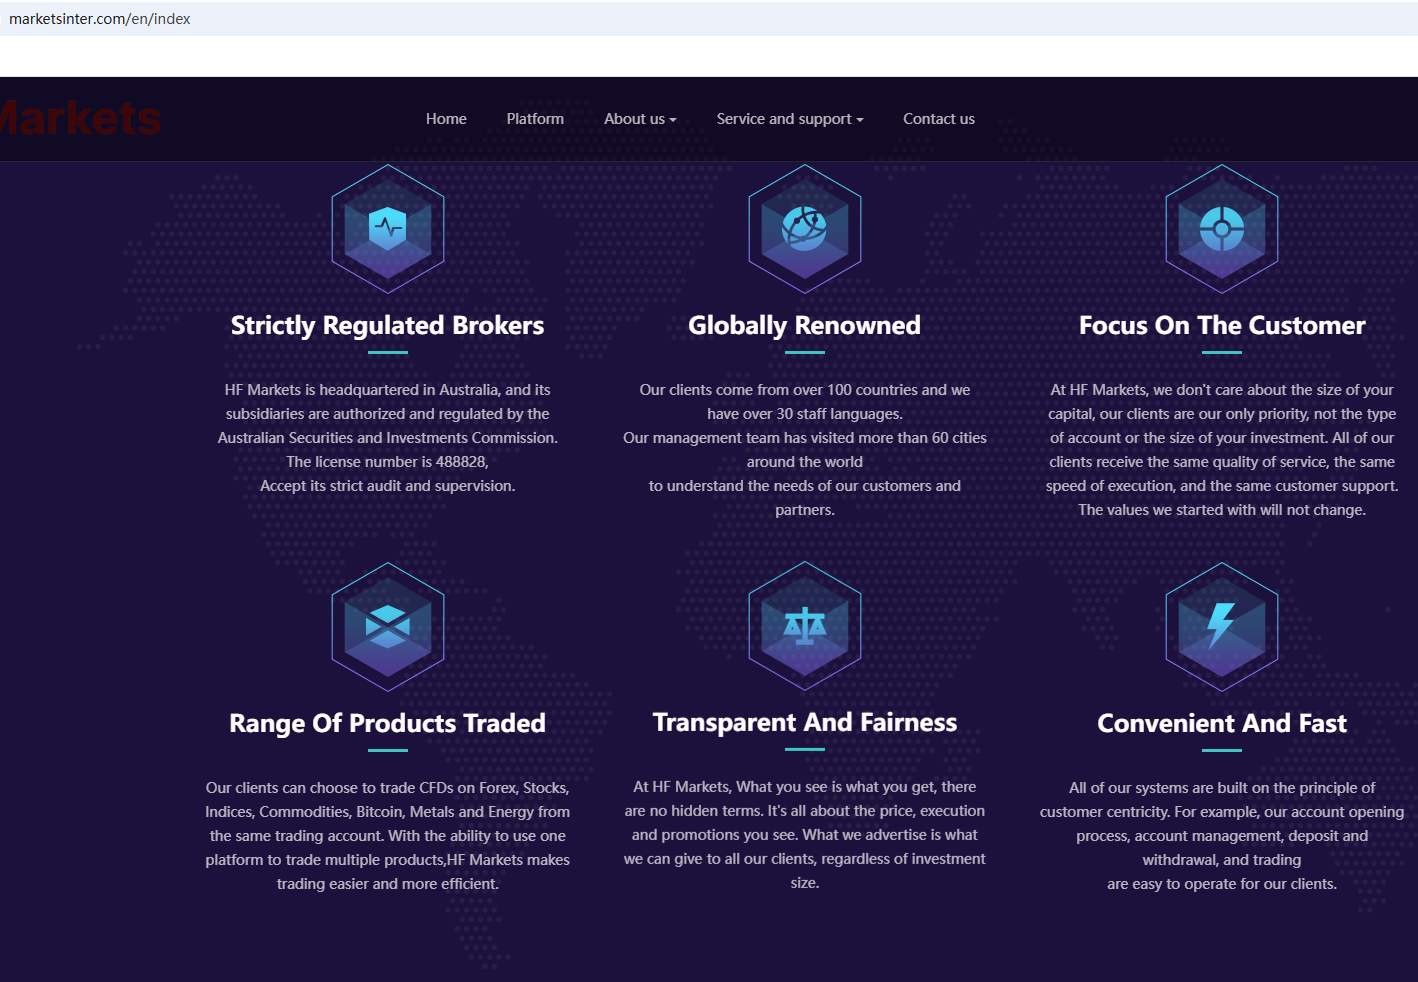The image size is (1418, 982).
Task: Select the Range Of Products Traded heading
Action: tap(388, 724)
